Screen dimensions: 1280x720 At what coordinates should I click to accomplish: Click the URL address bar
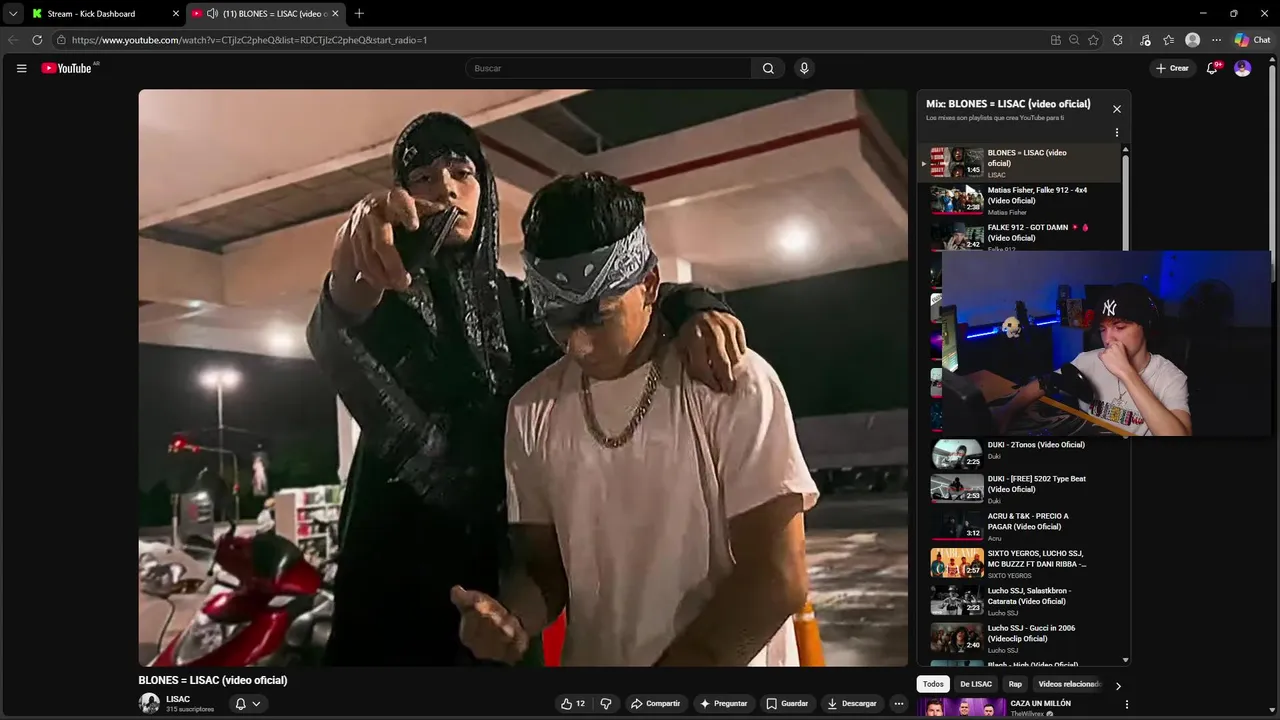click(550, 40)
